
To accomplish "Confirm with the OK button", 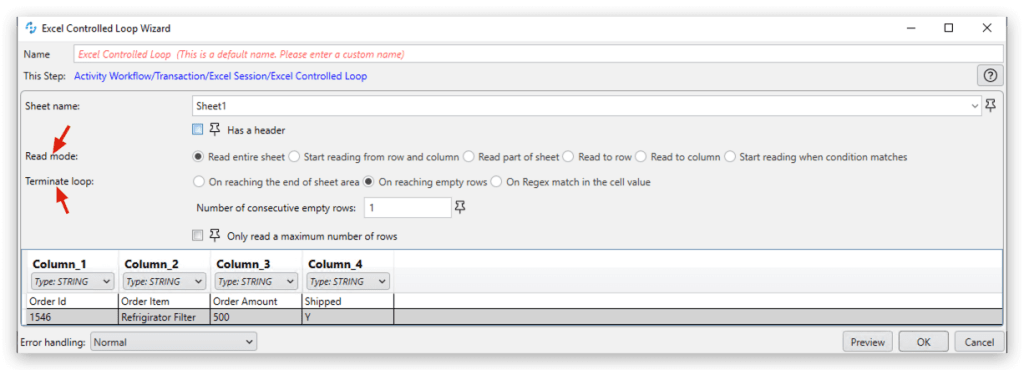I will tap(923, 342).
